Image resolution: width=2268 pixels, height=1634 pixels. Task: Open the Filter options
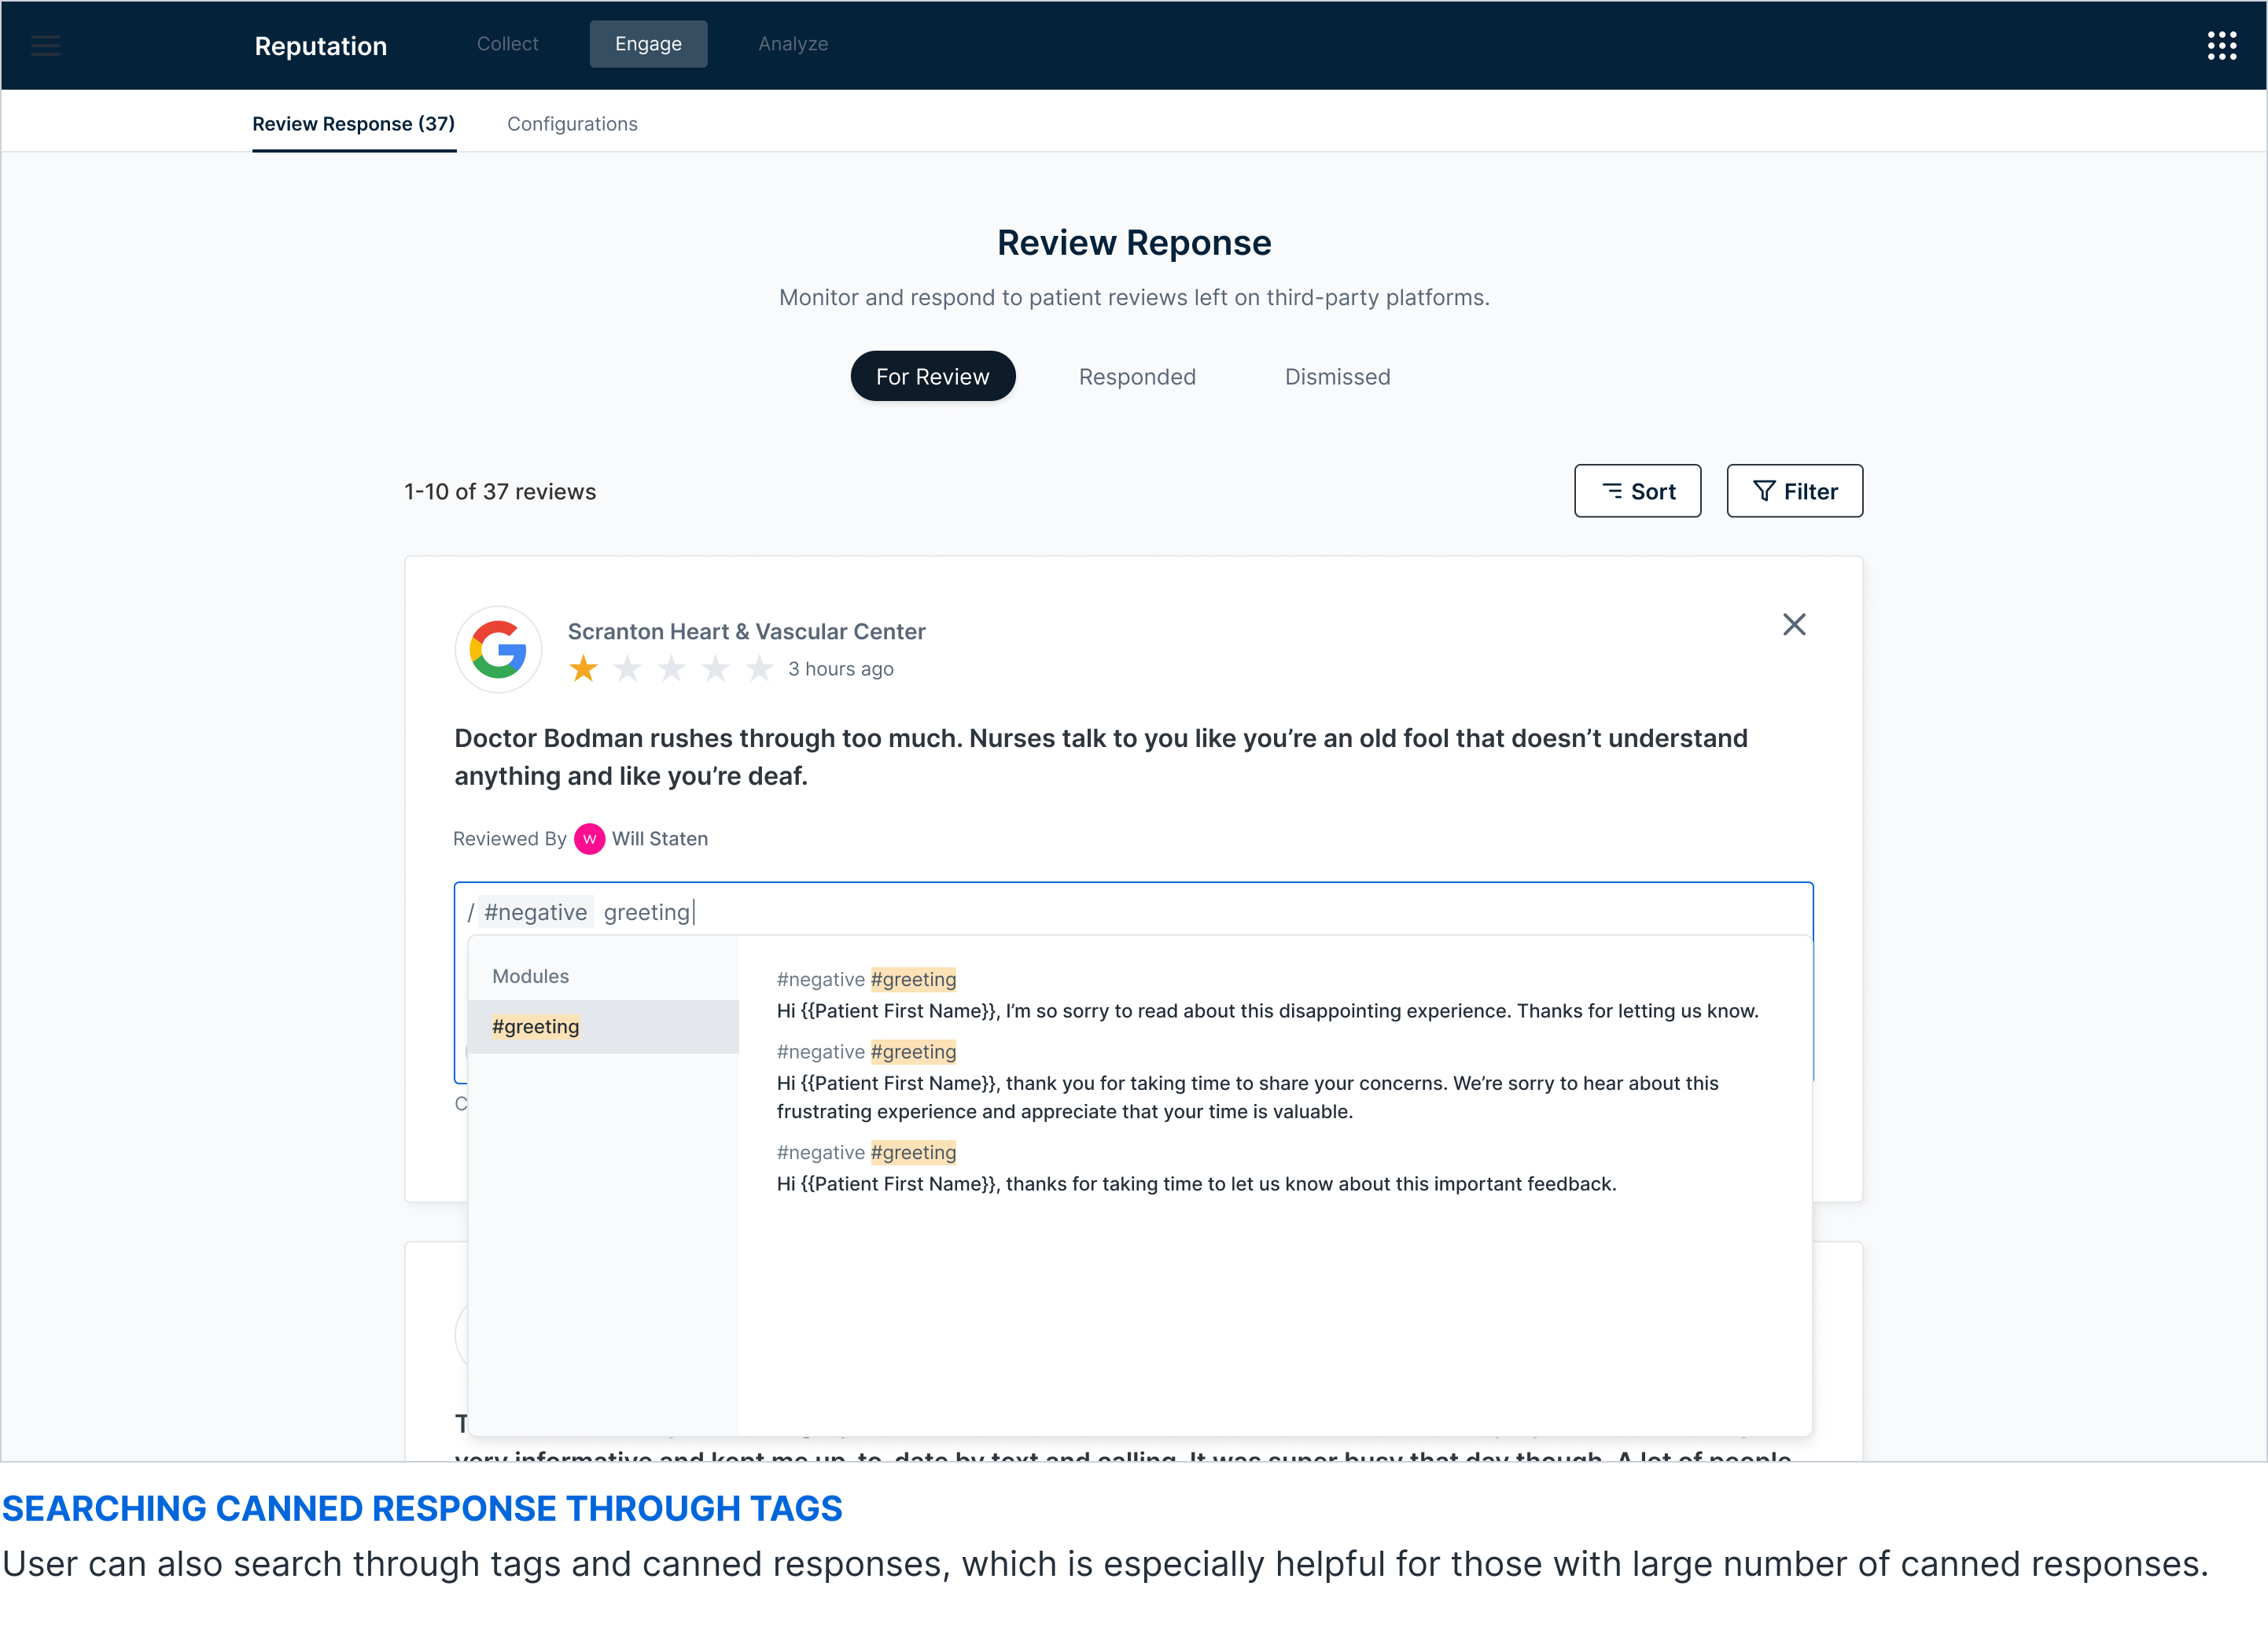[x=1794, y=491]
